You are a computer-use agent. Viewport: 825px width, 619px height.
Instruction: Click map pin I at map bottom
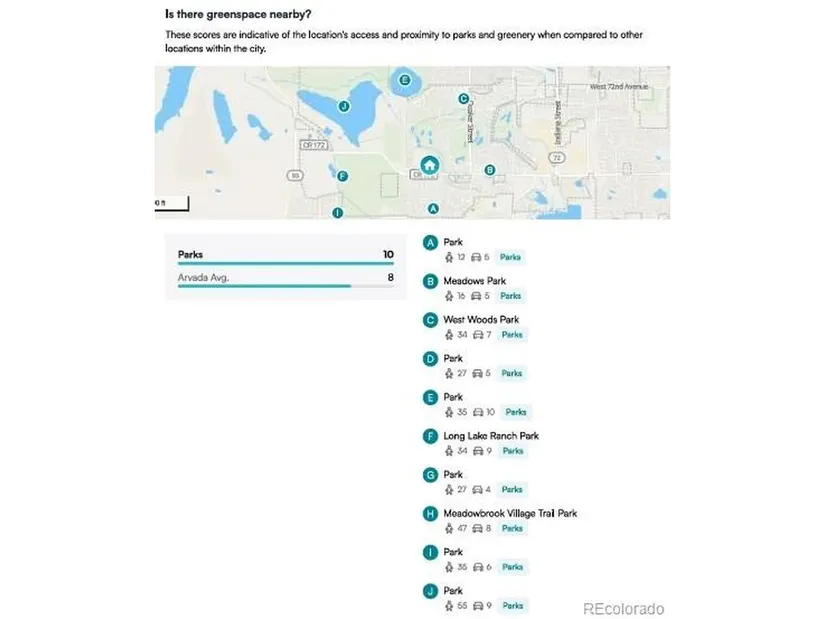[x=337, y=212]
